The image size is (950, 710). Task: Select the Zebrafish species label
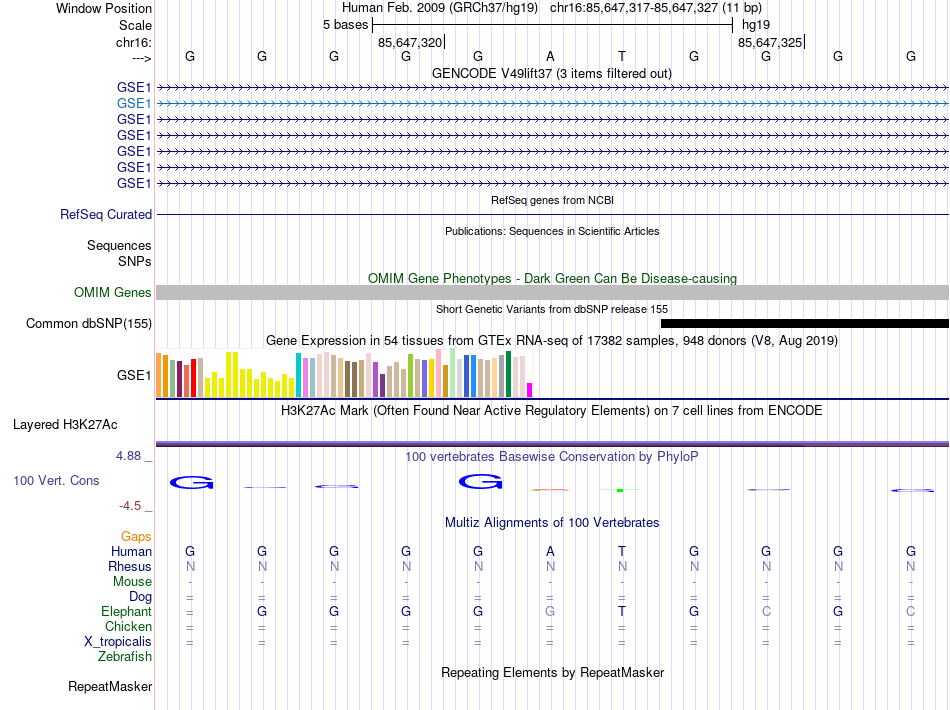125,657
